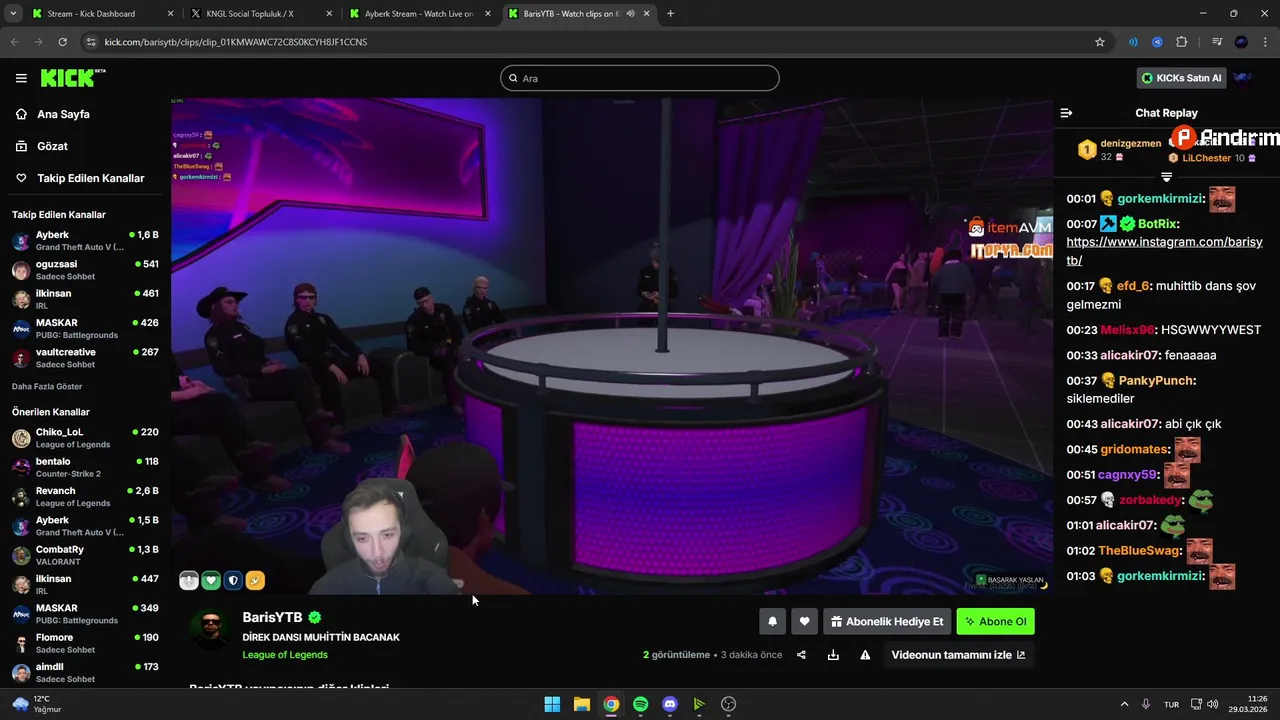Click username efd_6 in chat
This screenshot has width=1280, height=720.
pyautogui.click(x=1133, y=286)
